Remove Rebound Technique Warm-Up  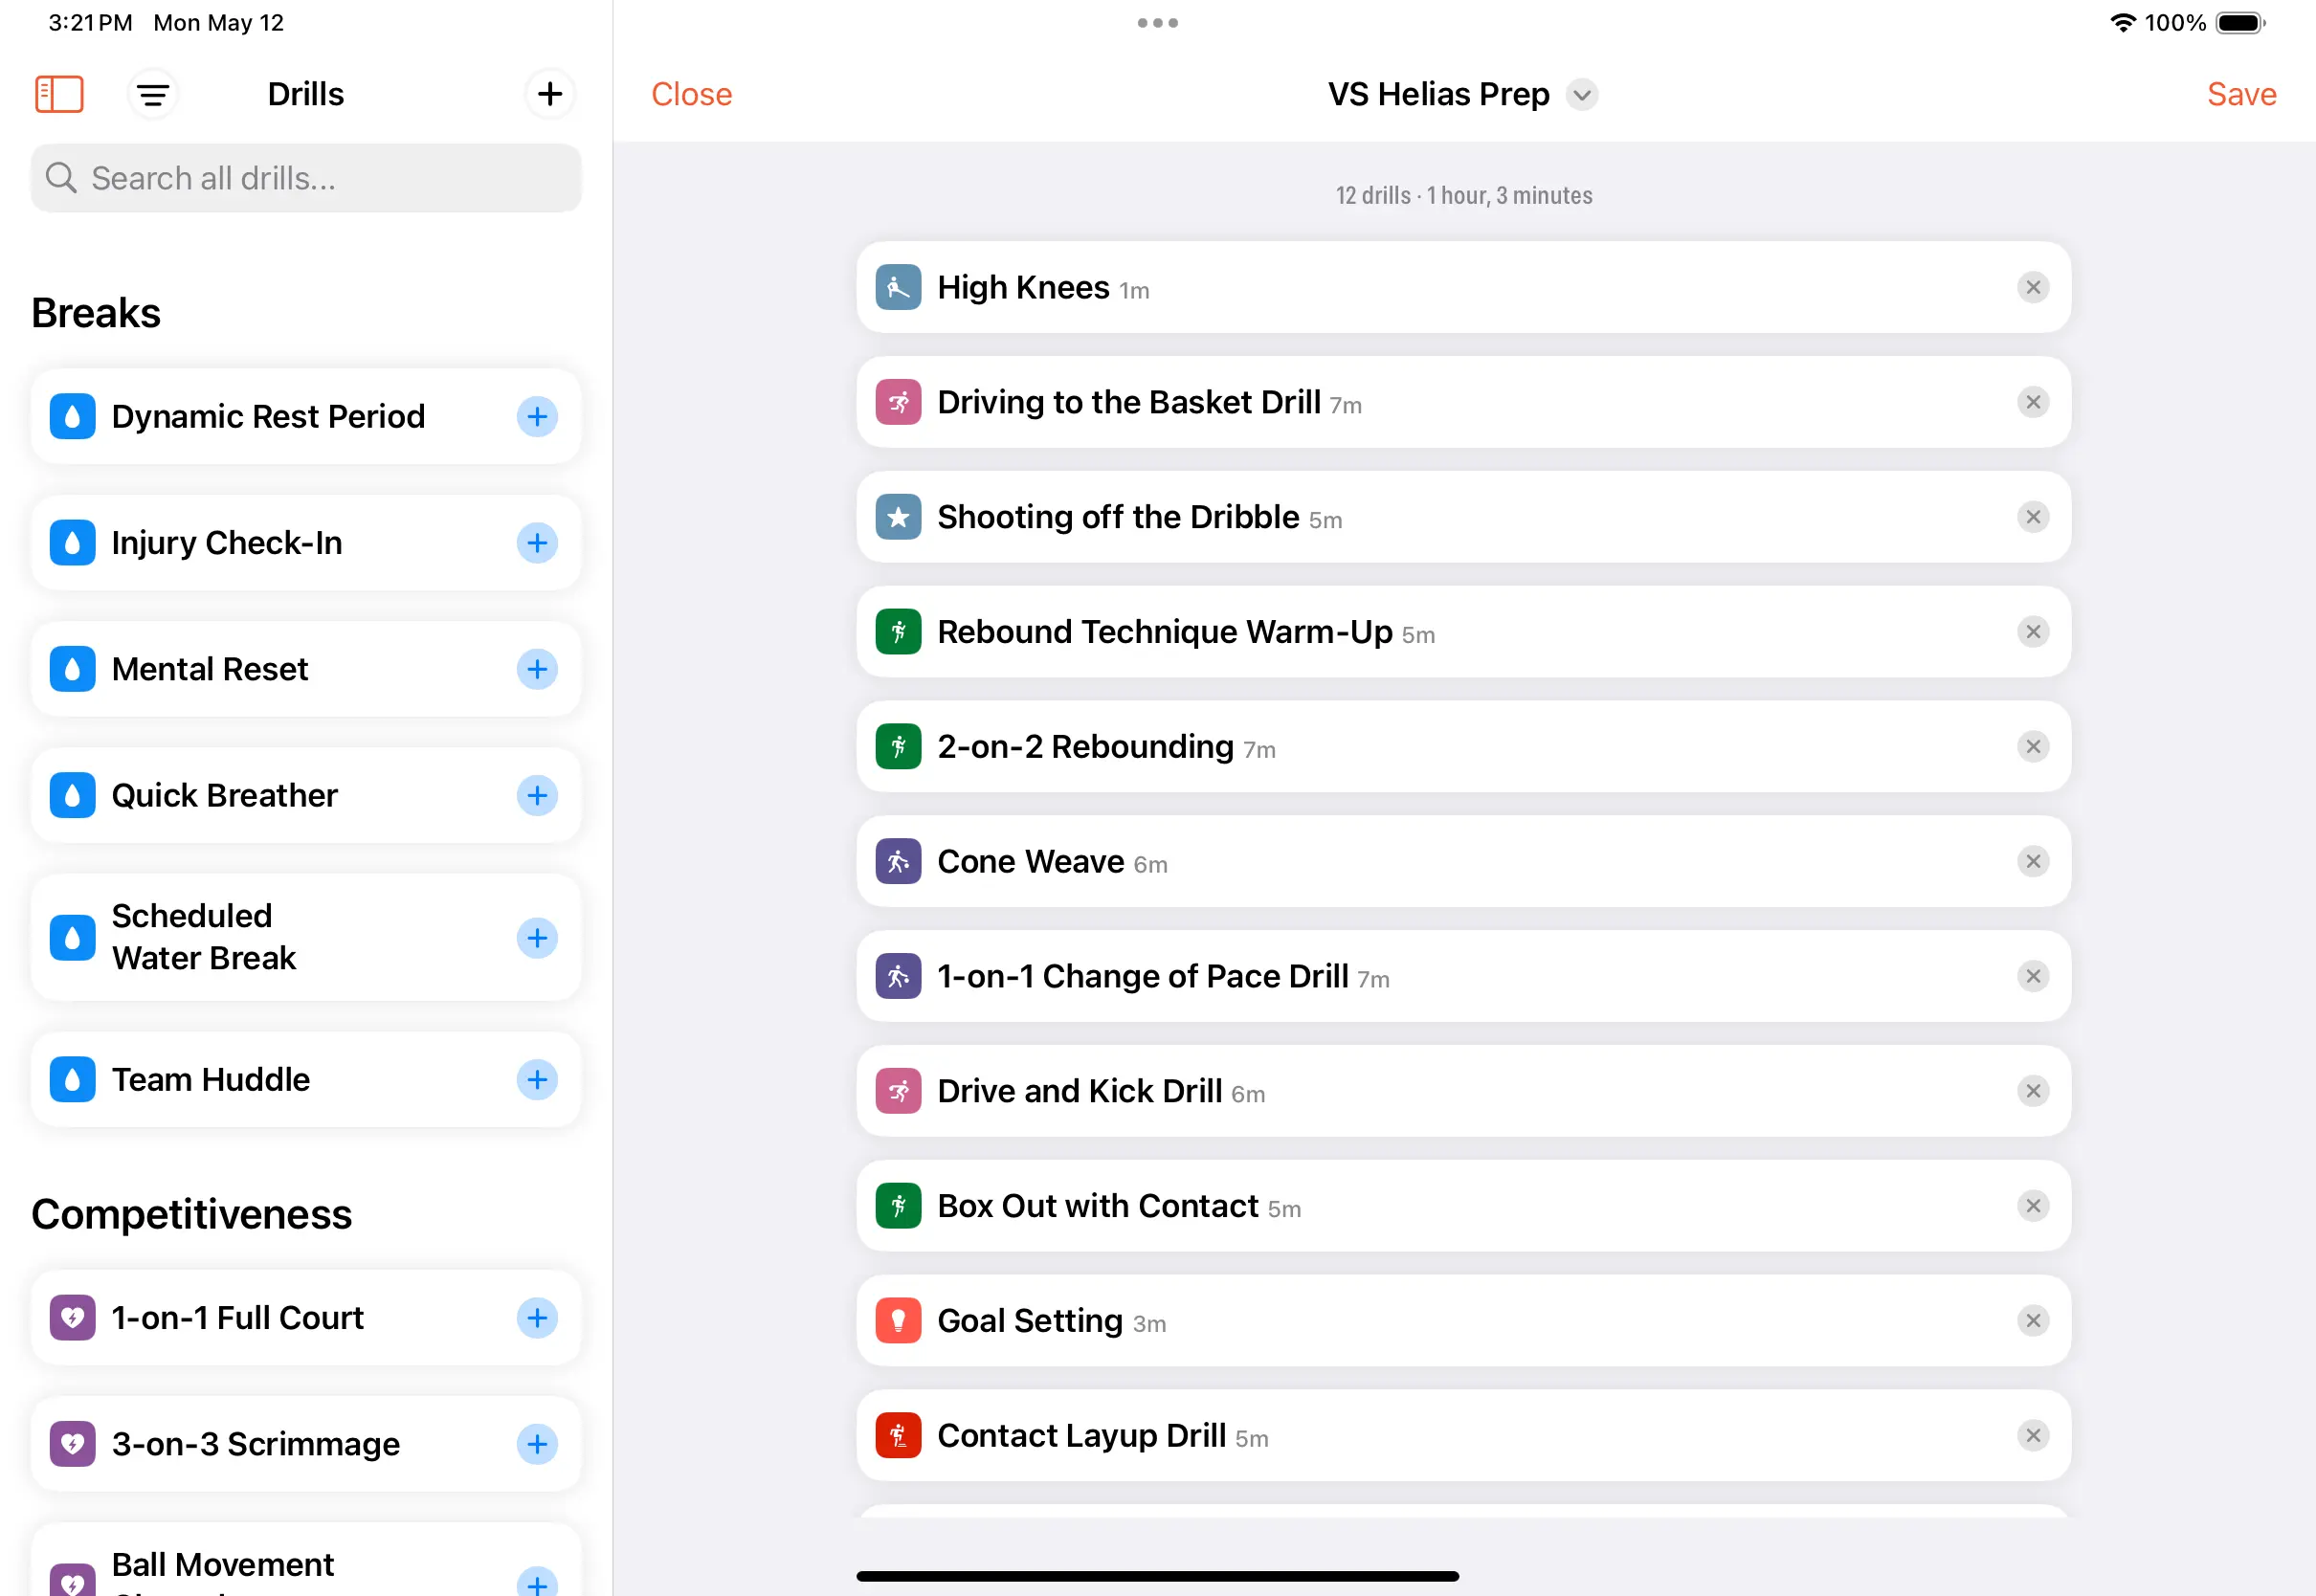point(2033,632)
